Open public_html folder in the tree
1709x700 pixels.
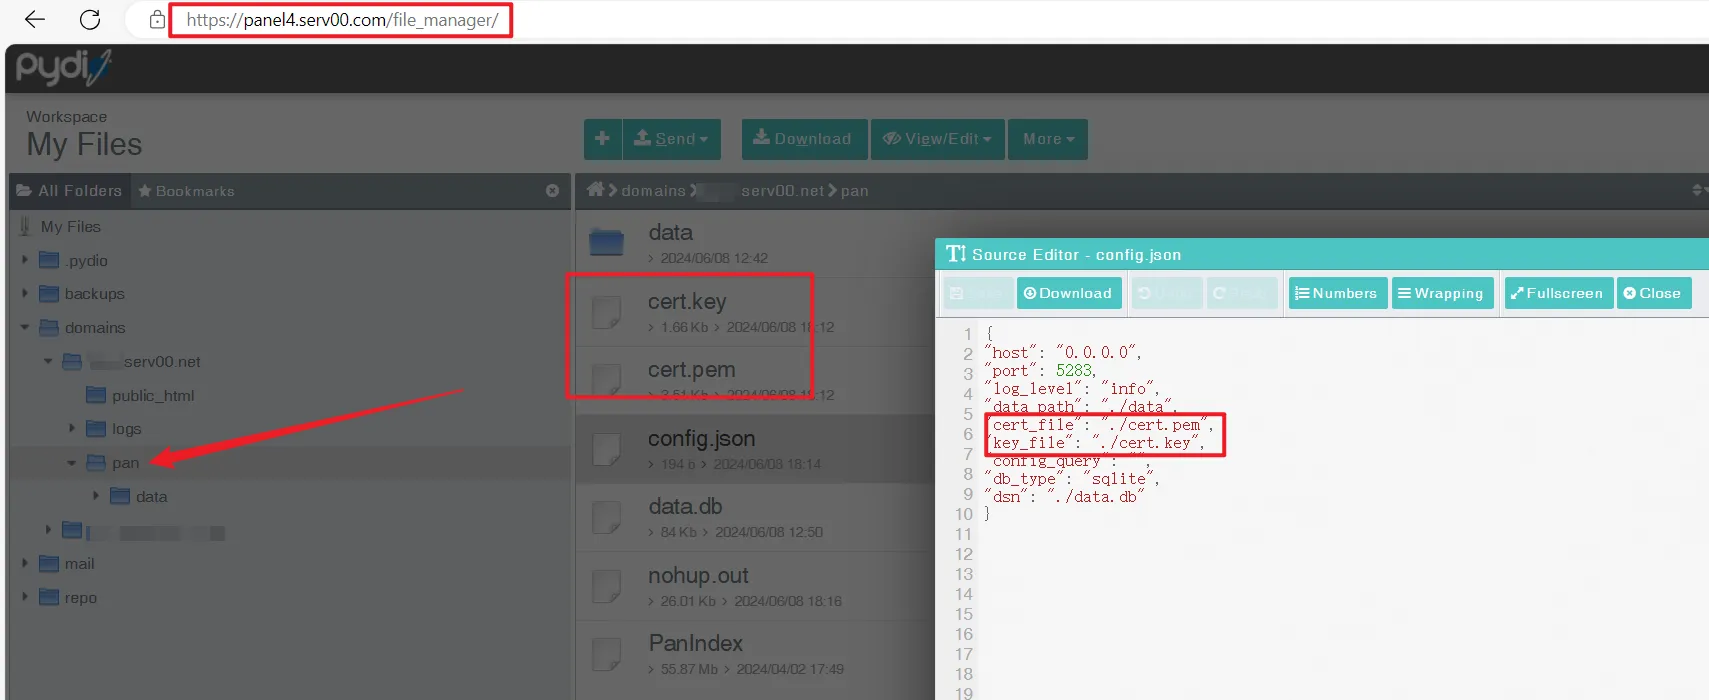(153, 395)
